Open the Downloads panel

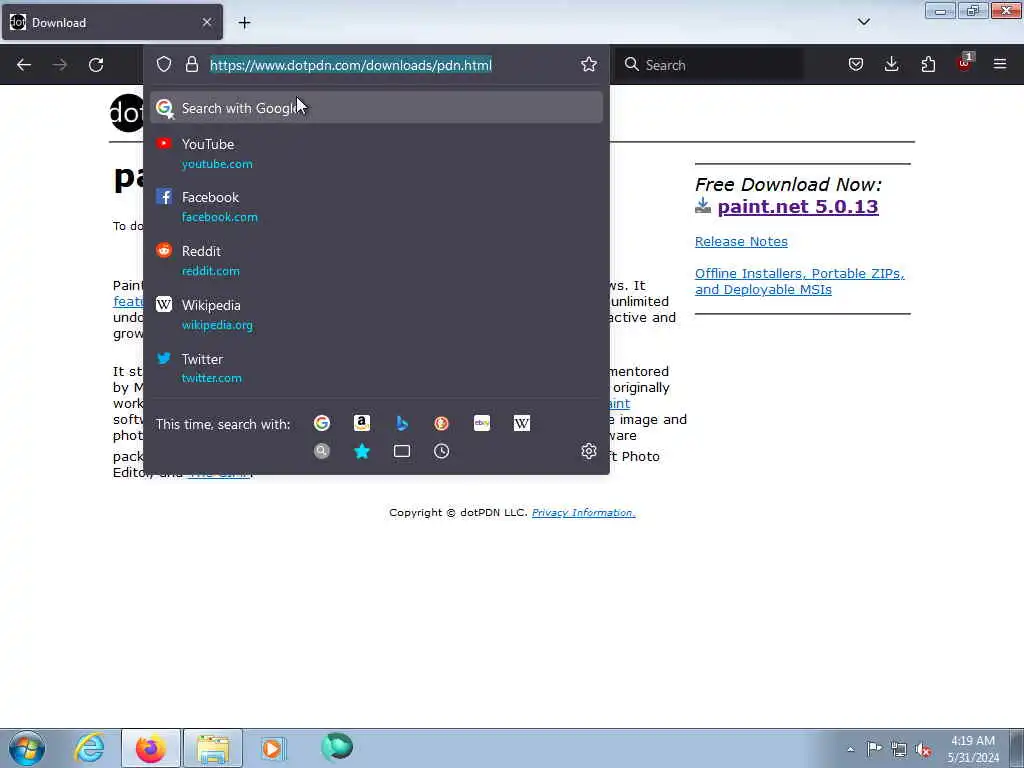[x=891, y=65]
